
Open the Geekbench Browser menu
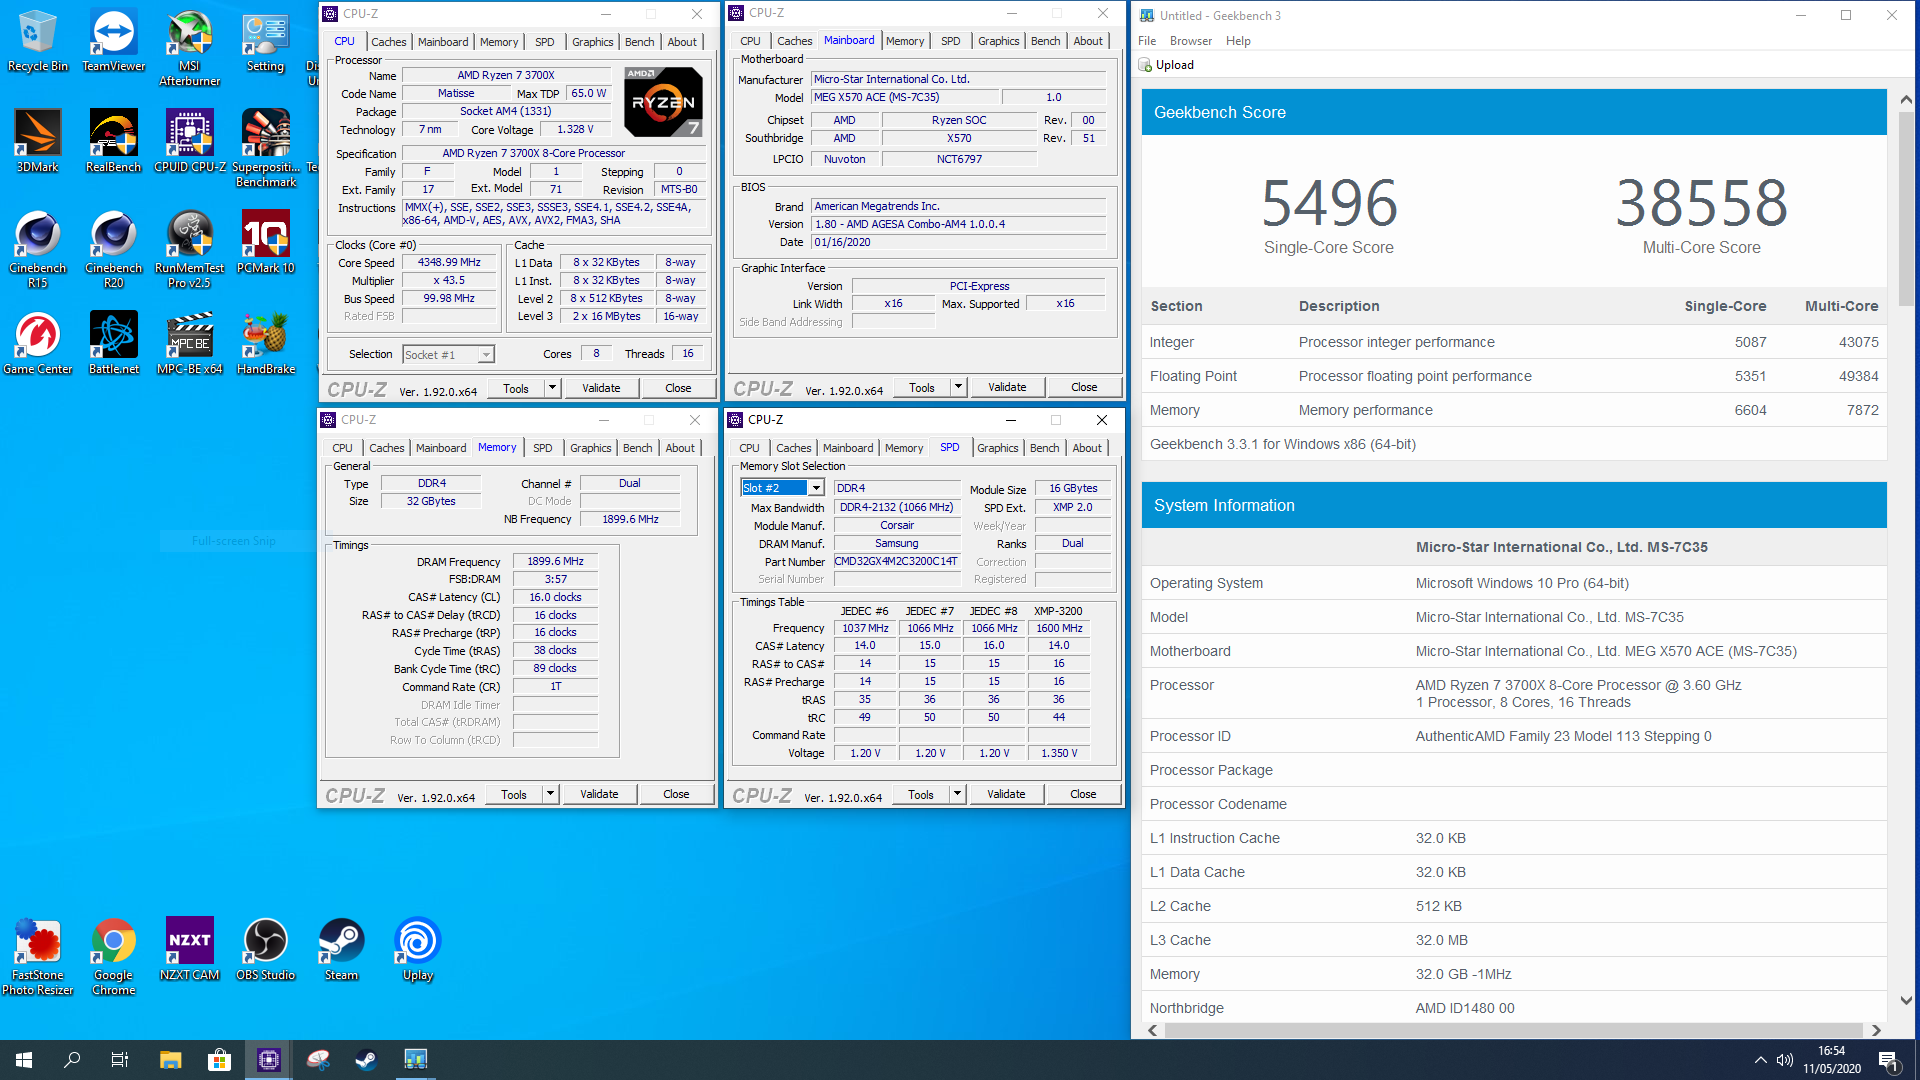pos(1190,41)
